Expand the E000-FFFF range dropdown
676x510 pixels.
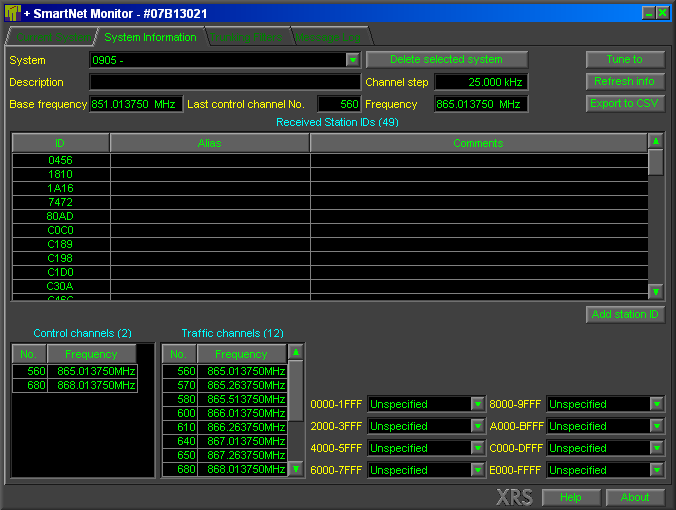657,470
